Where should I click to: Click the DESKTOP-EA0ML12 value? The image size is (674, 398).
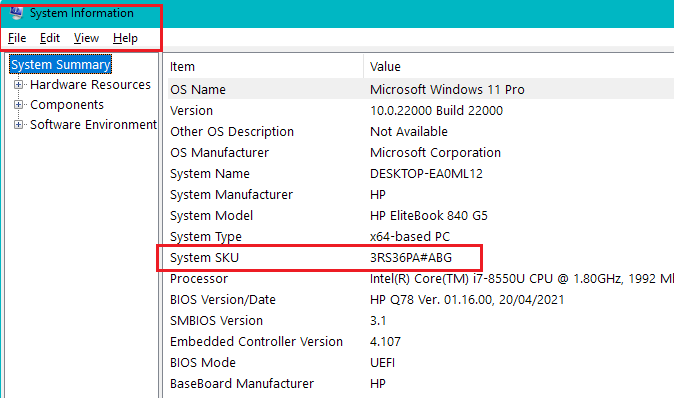[x=426, y=174]
